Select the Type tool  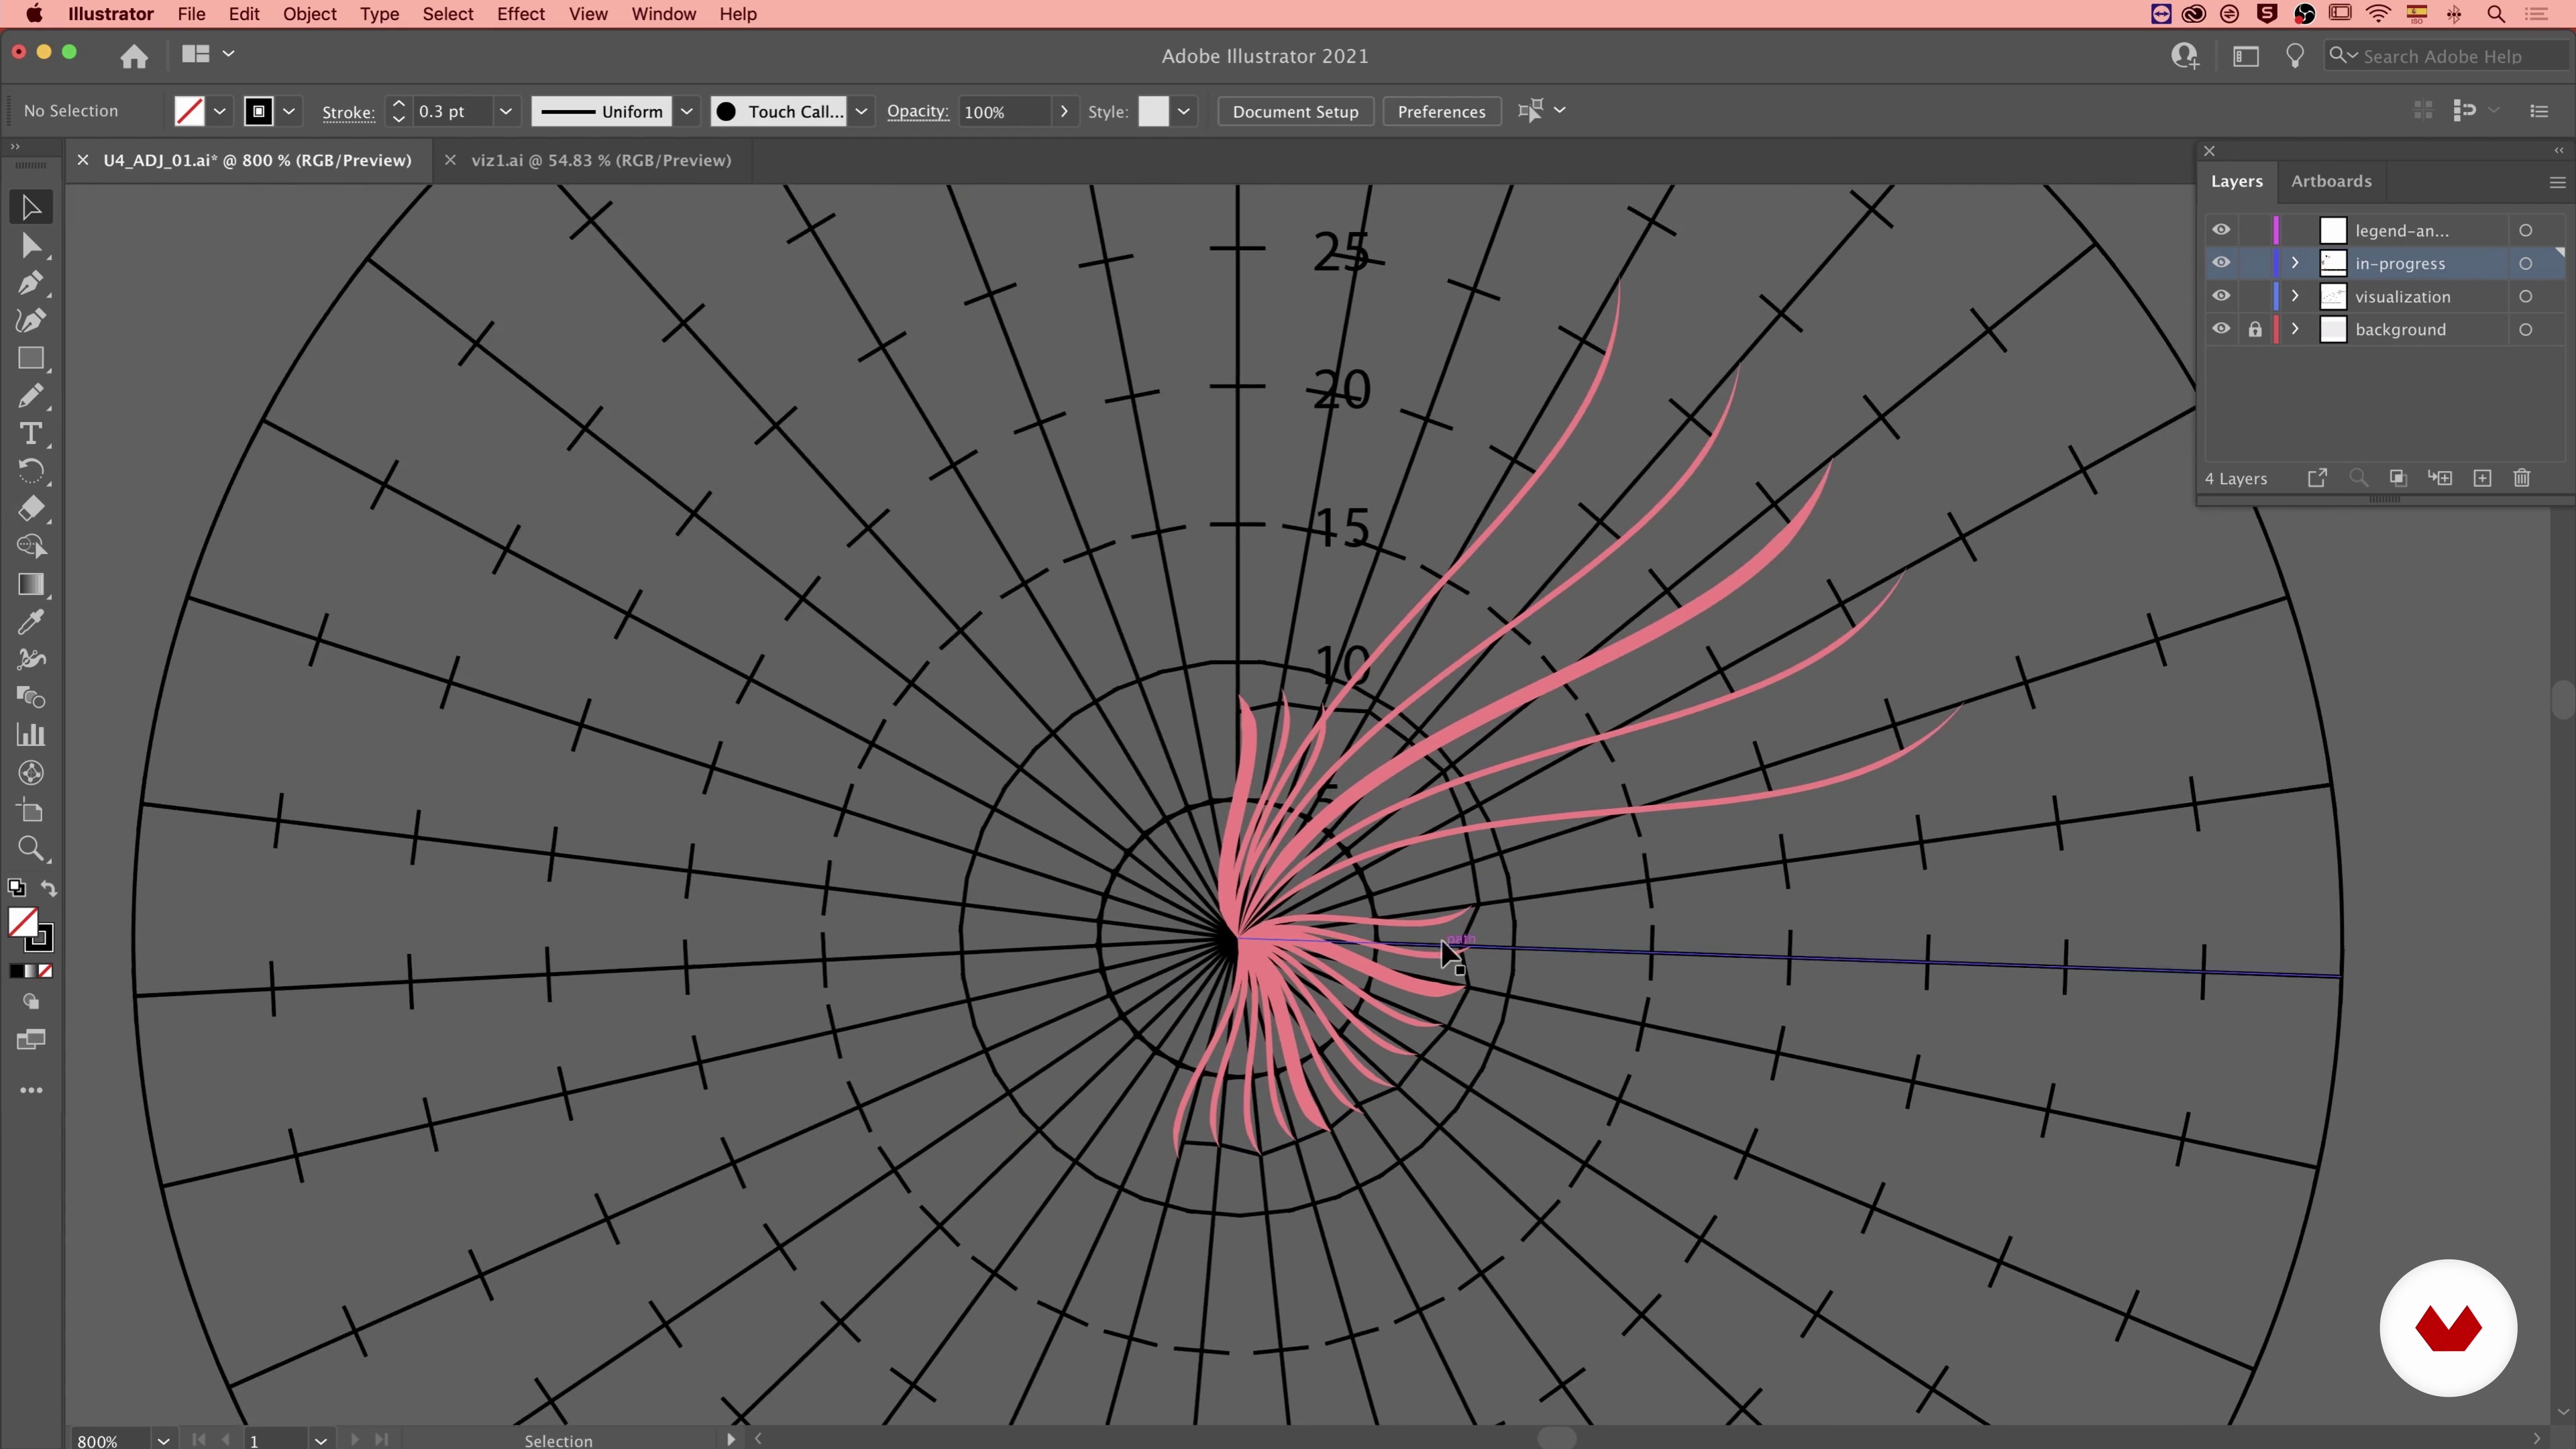tap(31, 434)
